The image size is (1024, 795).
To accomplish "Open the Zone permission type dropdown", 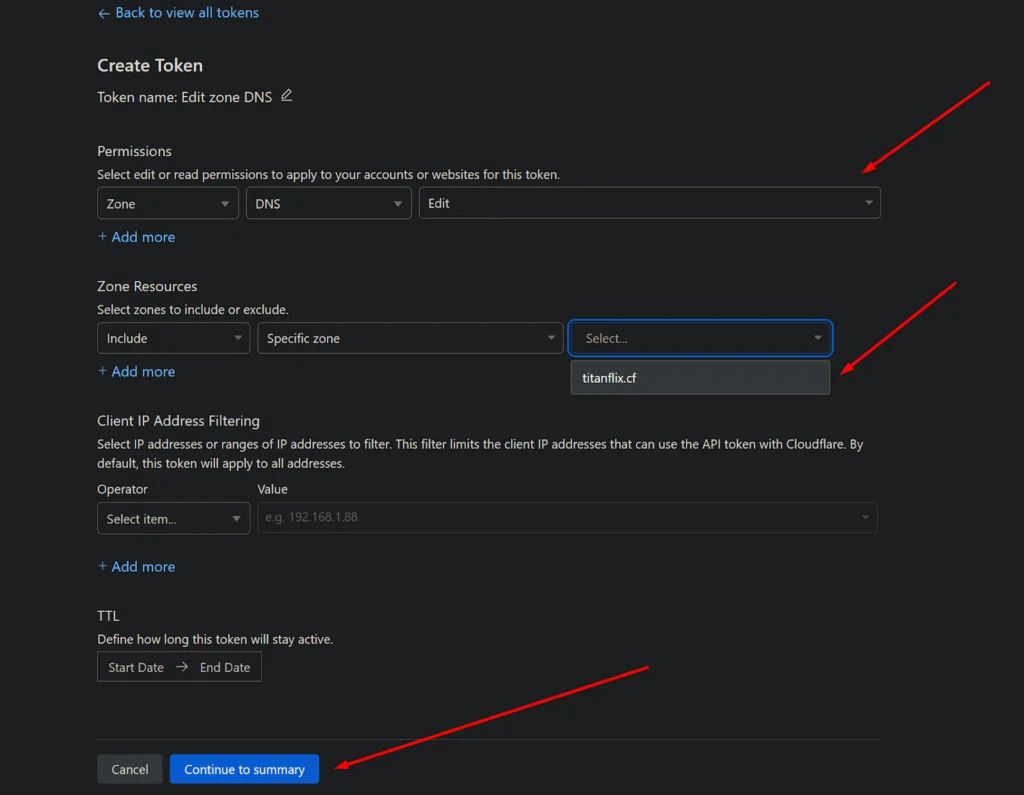I will pos(167,203).
